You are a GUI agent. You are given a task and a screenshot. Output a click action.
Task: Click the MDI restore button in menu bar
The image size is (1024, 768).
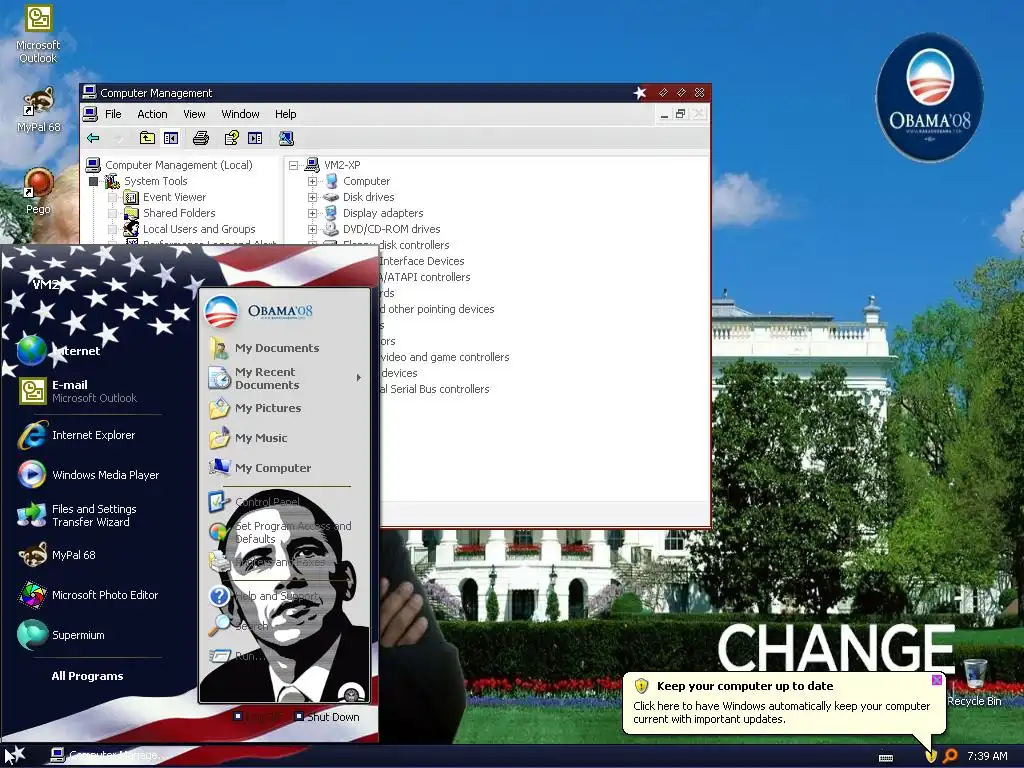pos(680,114)
